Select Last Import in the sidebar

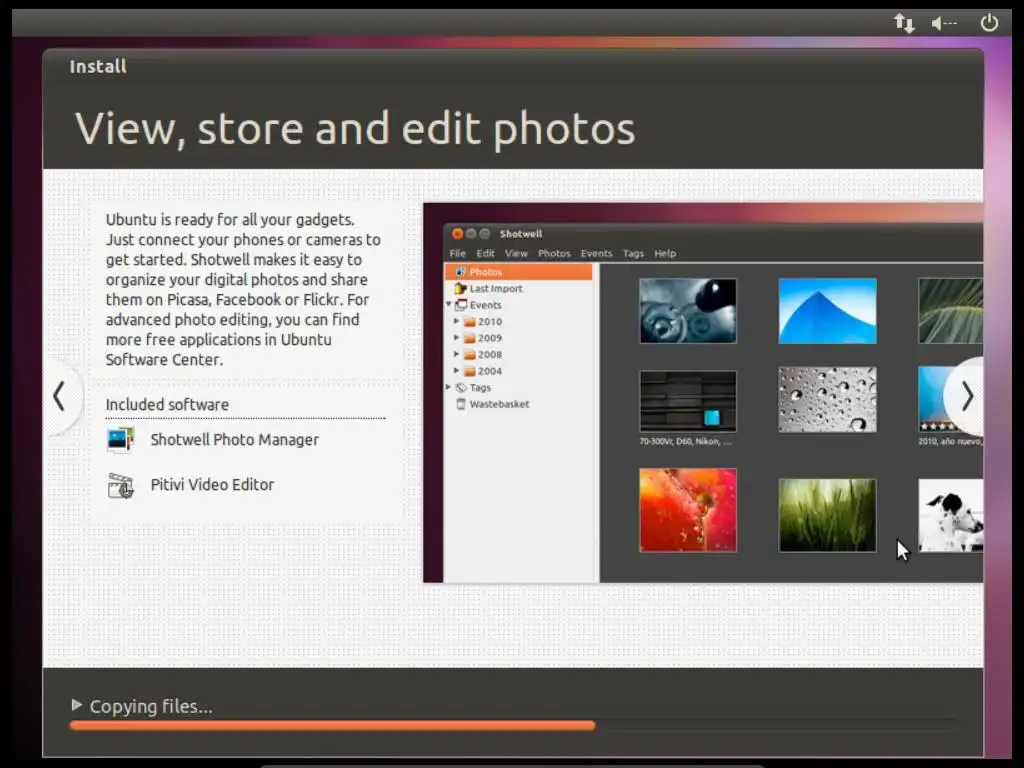496,289
